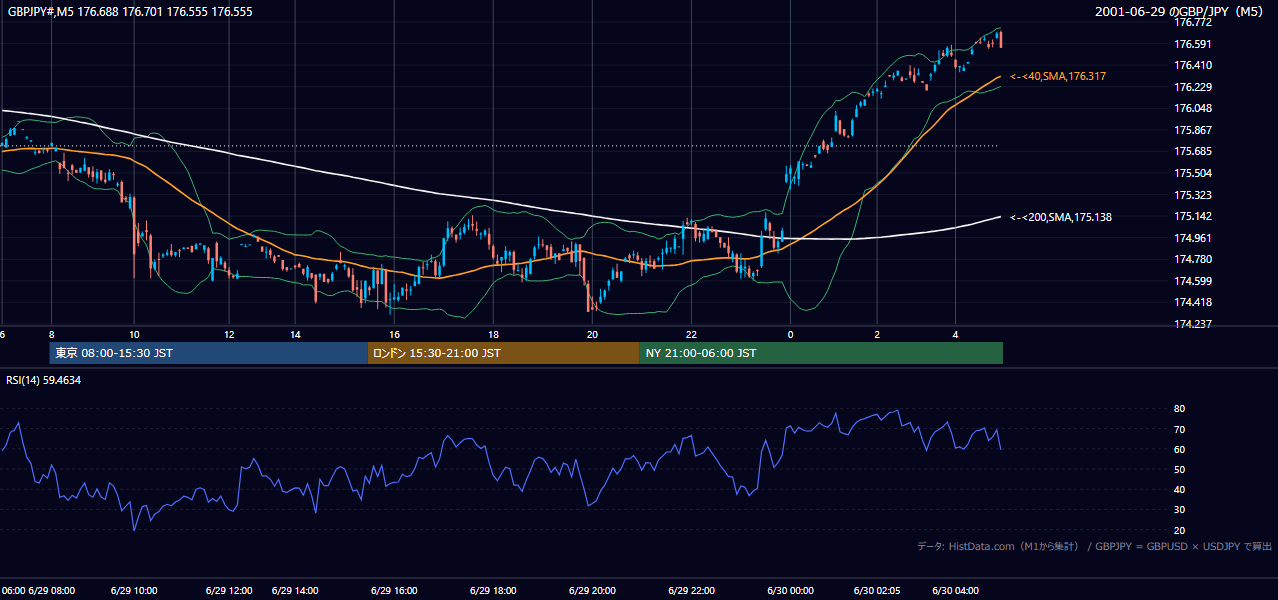Click the 6/30 00:00 date label

coord(790,590)
